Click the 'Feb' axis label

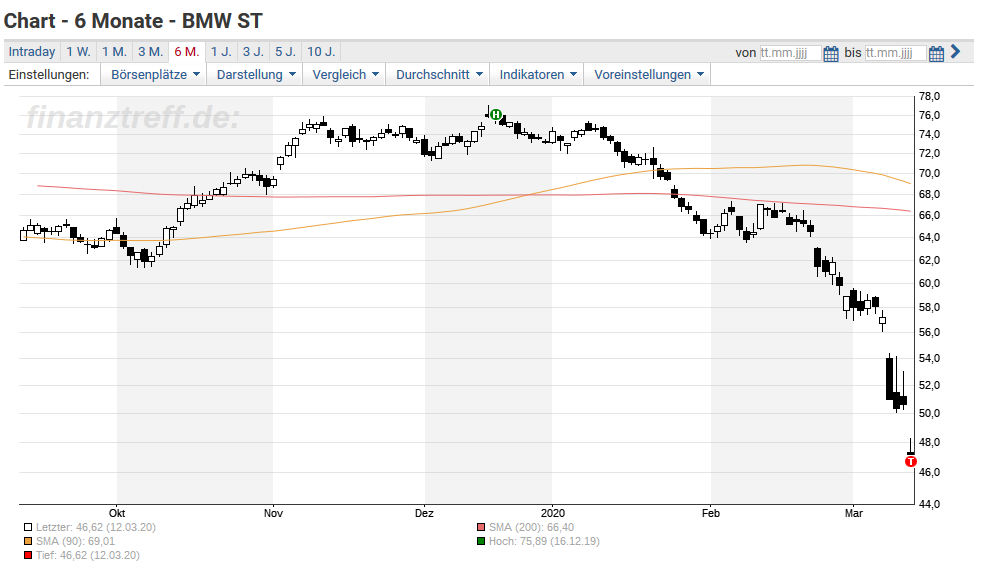click(x=711, y=513)
